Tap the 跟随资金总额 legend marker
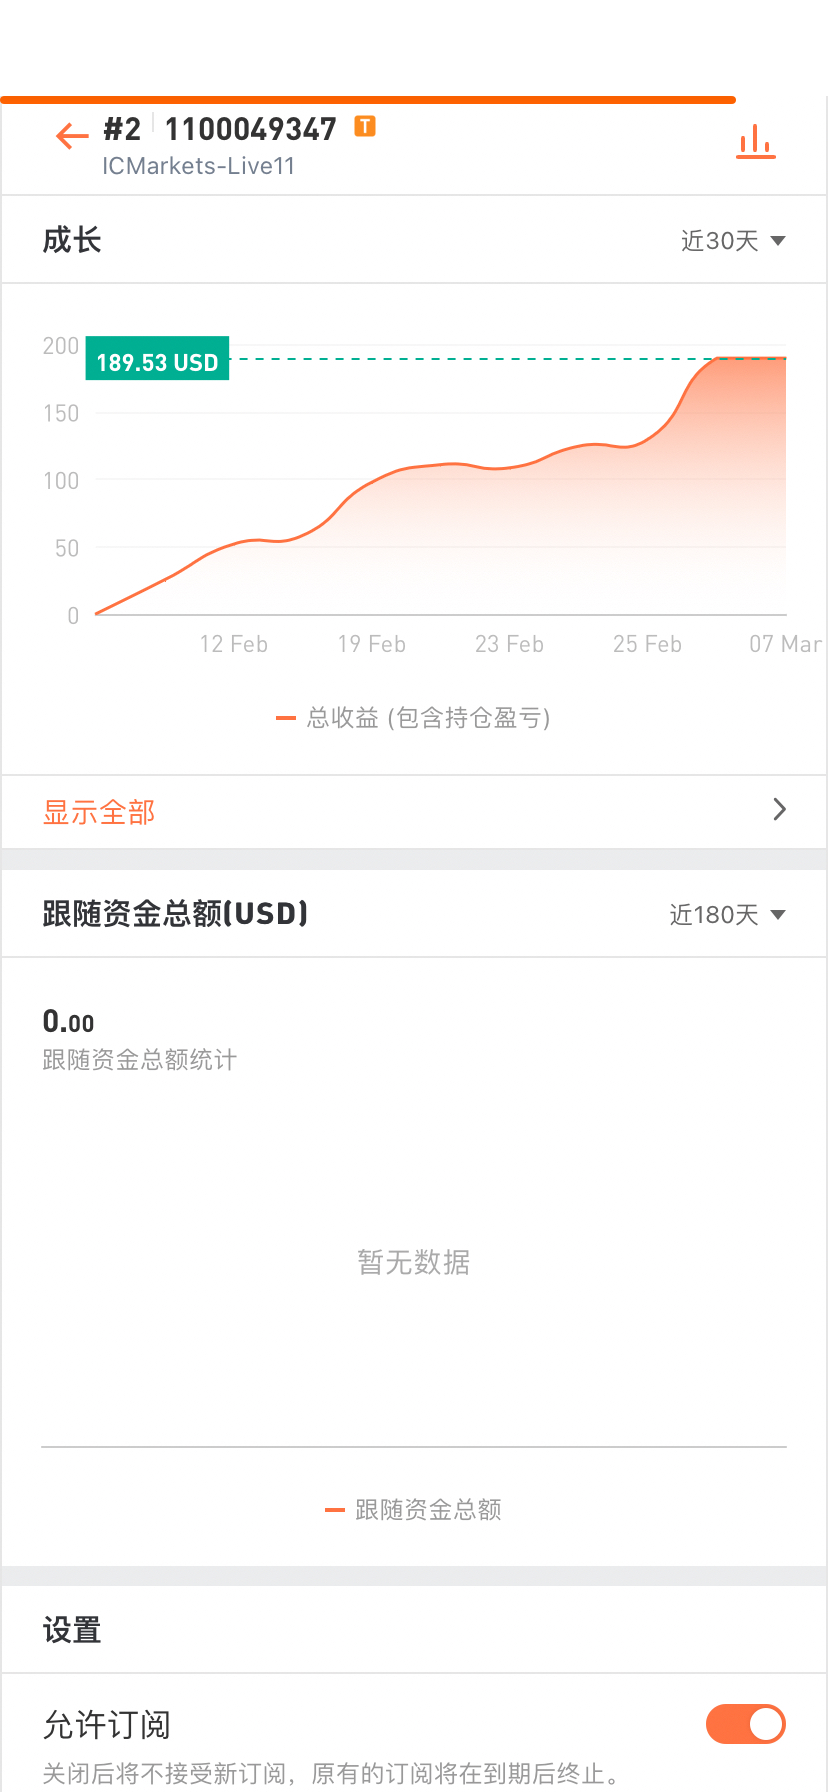828x1792 pixels. pyautogui.click(x=335, y=1510)
